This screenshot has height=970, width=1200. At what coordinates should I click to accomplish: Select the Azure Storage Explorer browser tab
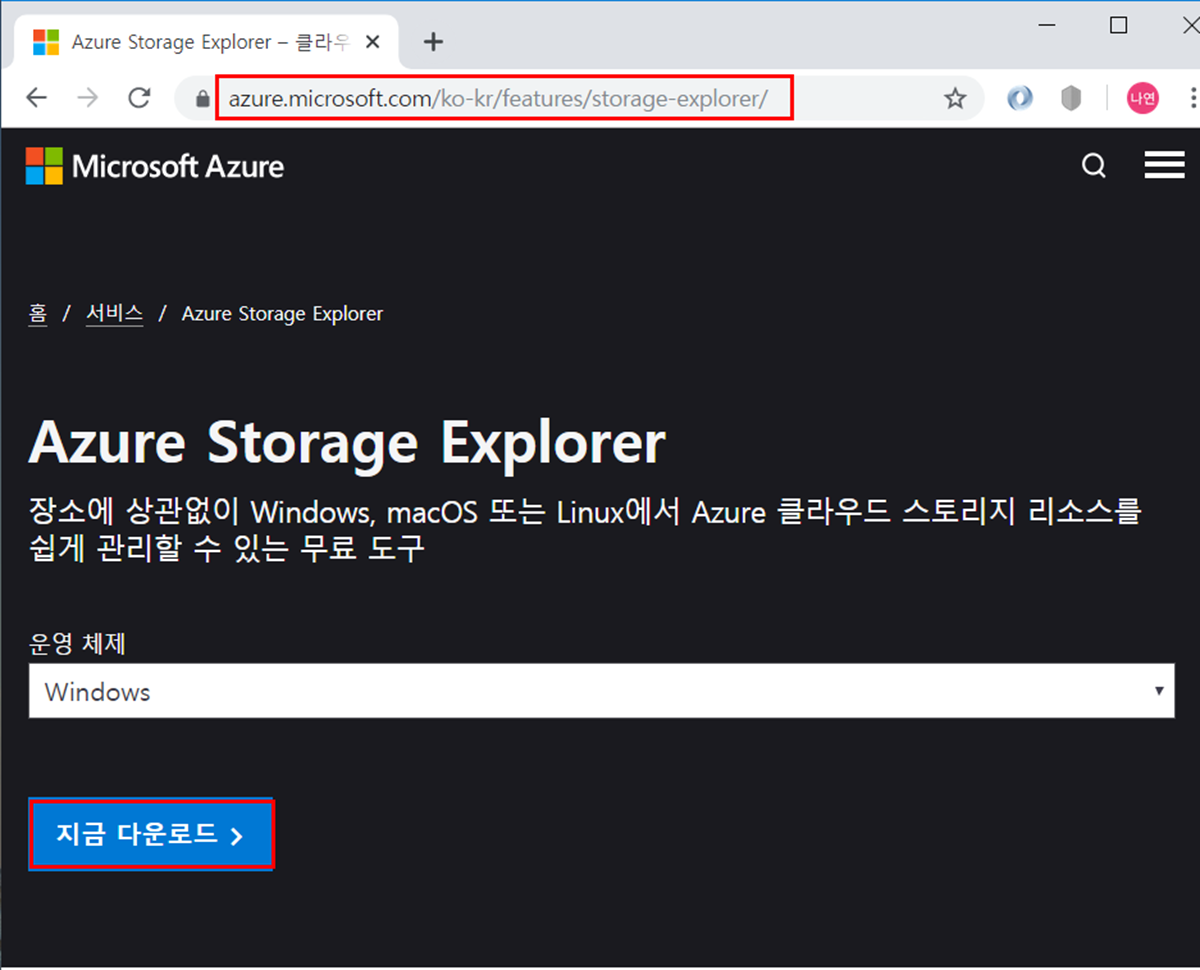point(206,42)
